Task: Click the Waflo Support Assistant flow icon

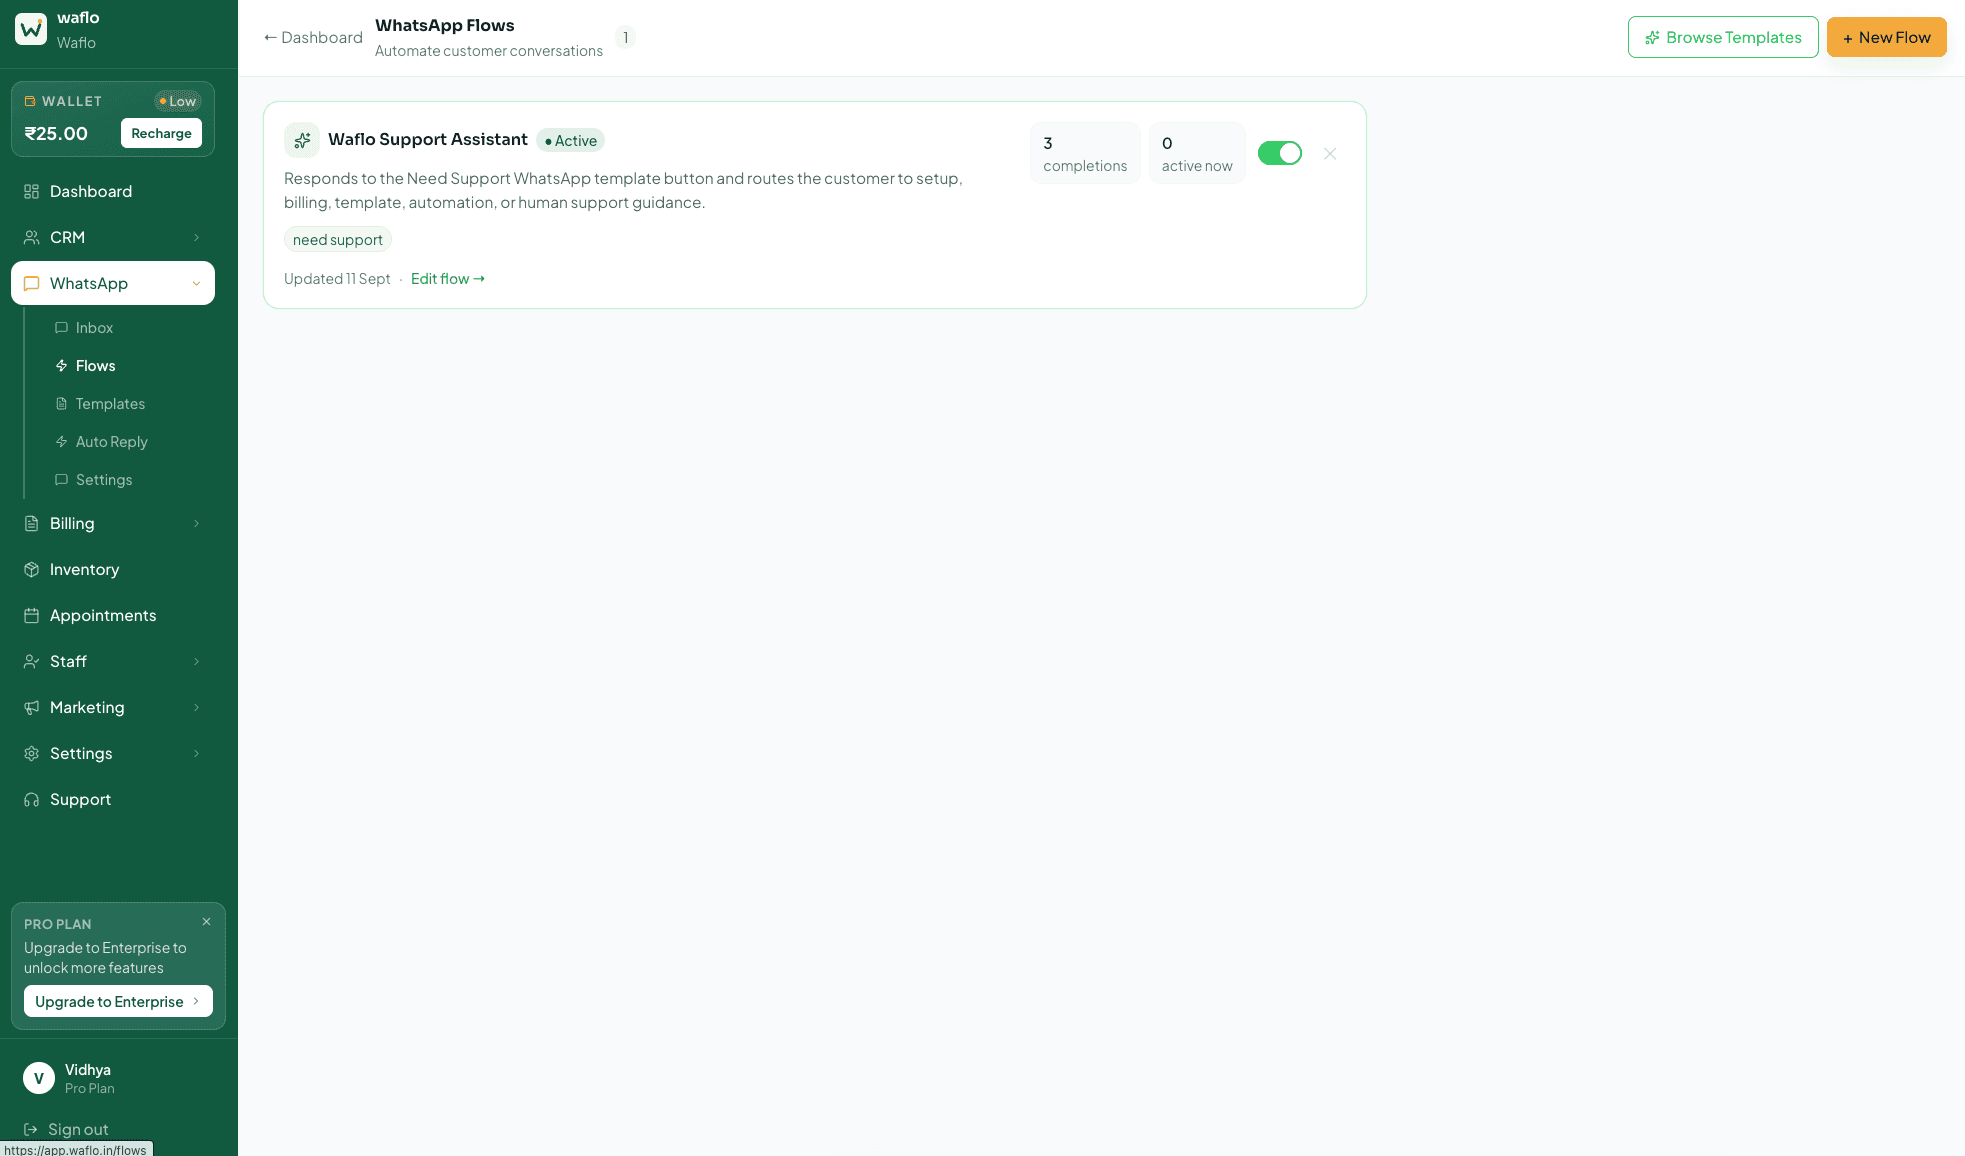Action: click(x=302, y=140)
